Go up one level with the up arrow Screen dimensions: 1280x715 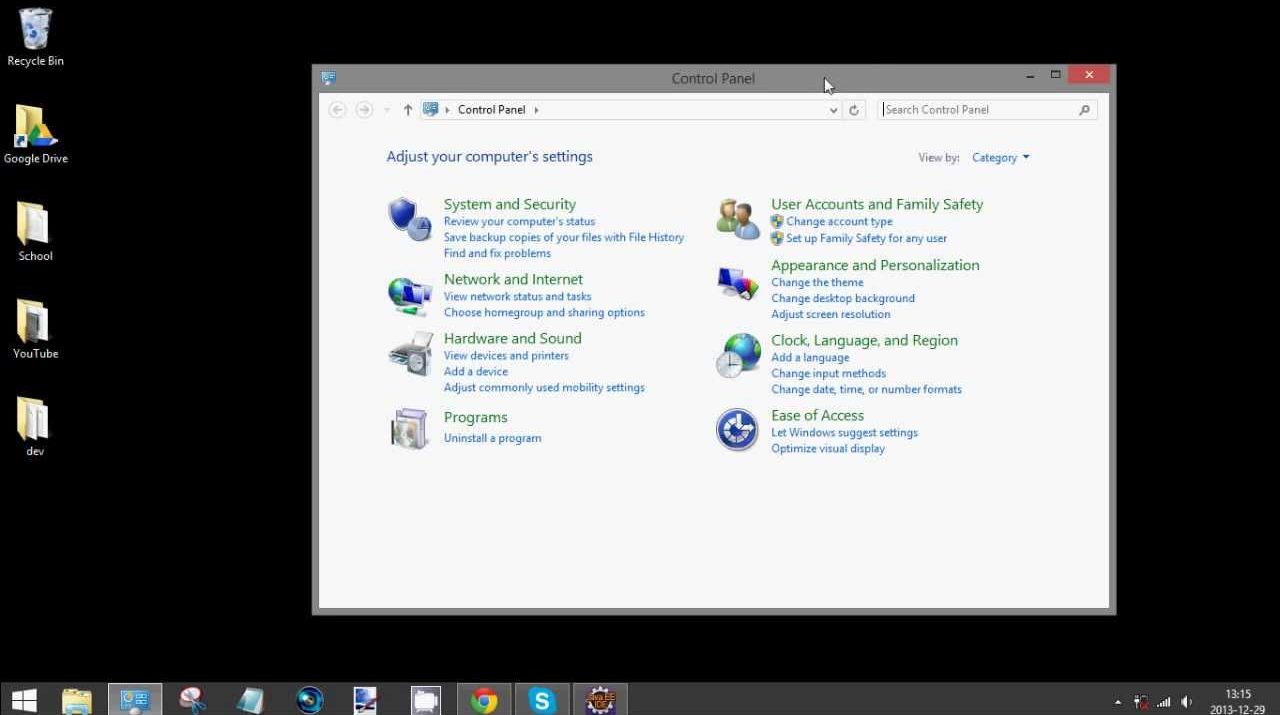[x=408, y=110]
